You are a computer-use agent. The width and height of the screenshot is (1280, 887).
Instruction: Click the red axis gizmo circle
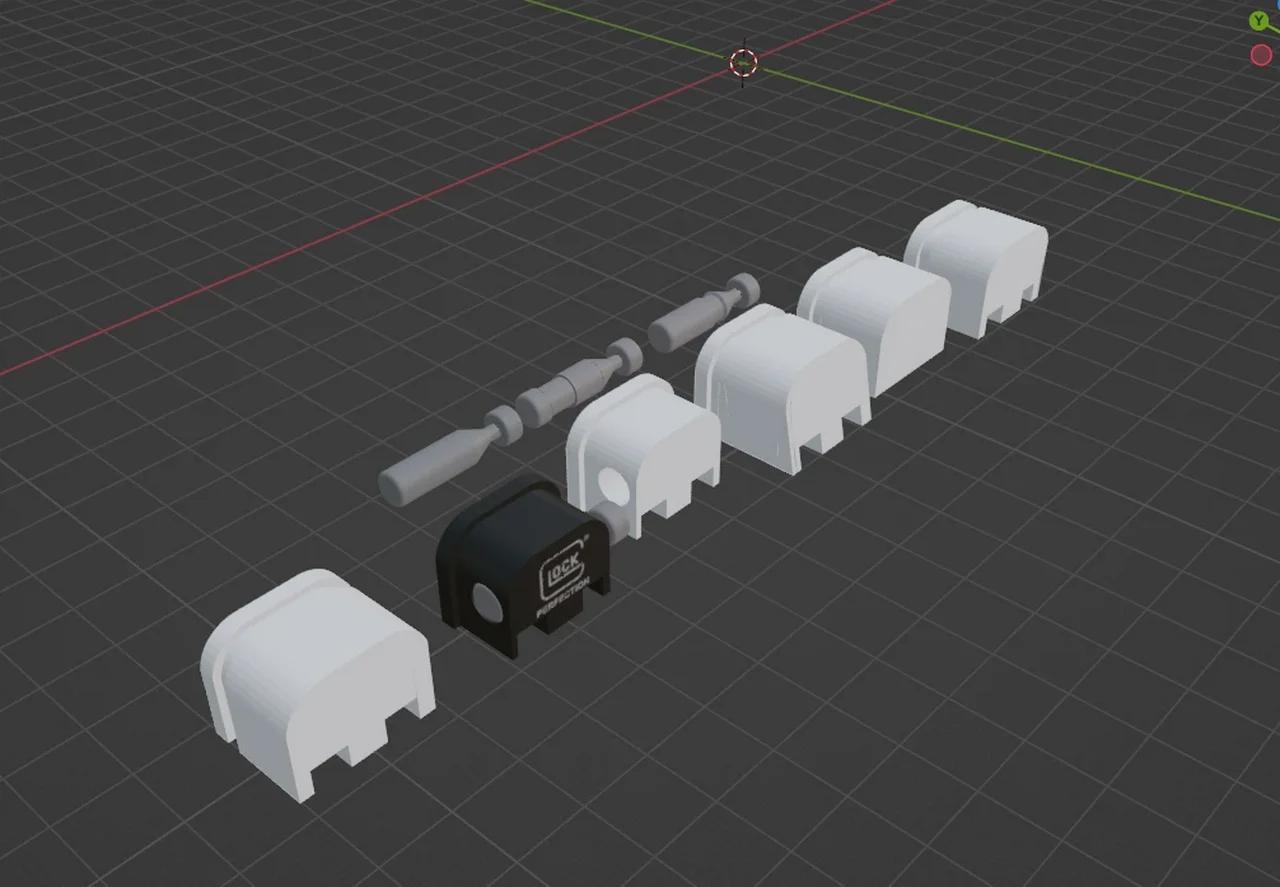[x=1261, y=55]
